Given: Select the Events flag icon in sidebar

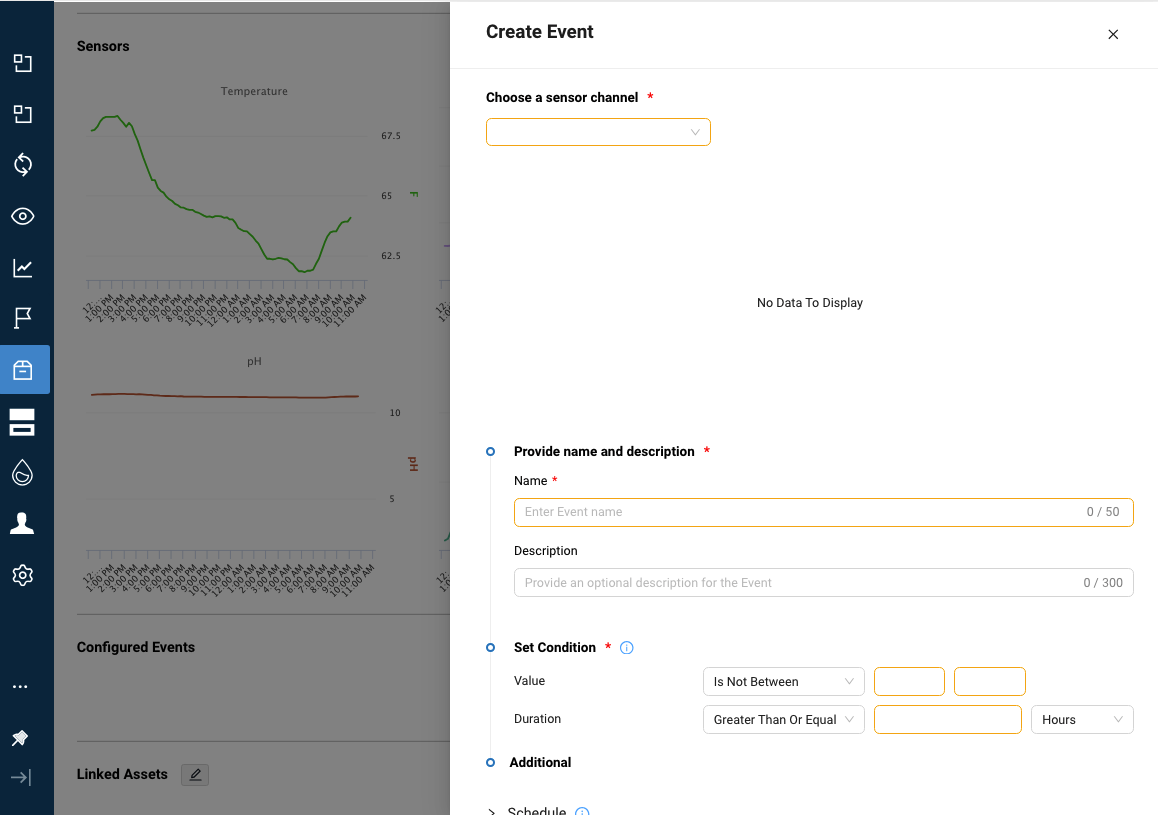Looking at the screenshot, I should click(22, 318).
